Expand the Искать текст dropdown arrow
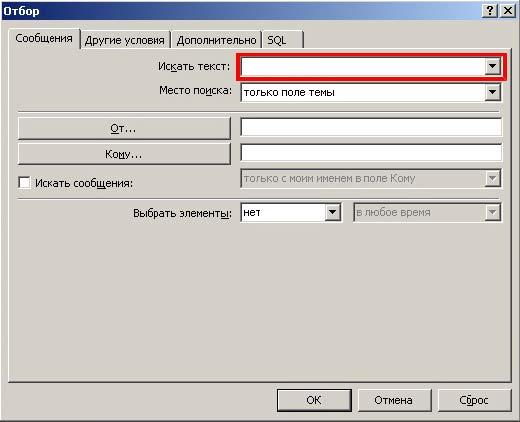The height and width of the screenshot is (422, 520). pyautogui.click(x=492, y=66)
